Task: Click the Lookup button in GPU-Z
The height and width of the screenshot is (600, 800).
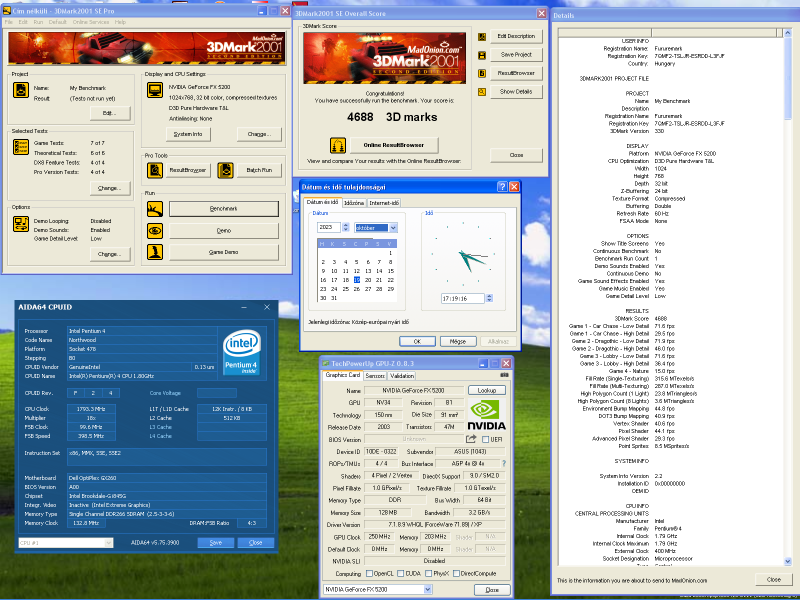Action: coord(487,390)
